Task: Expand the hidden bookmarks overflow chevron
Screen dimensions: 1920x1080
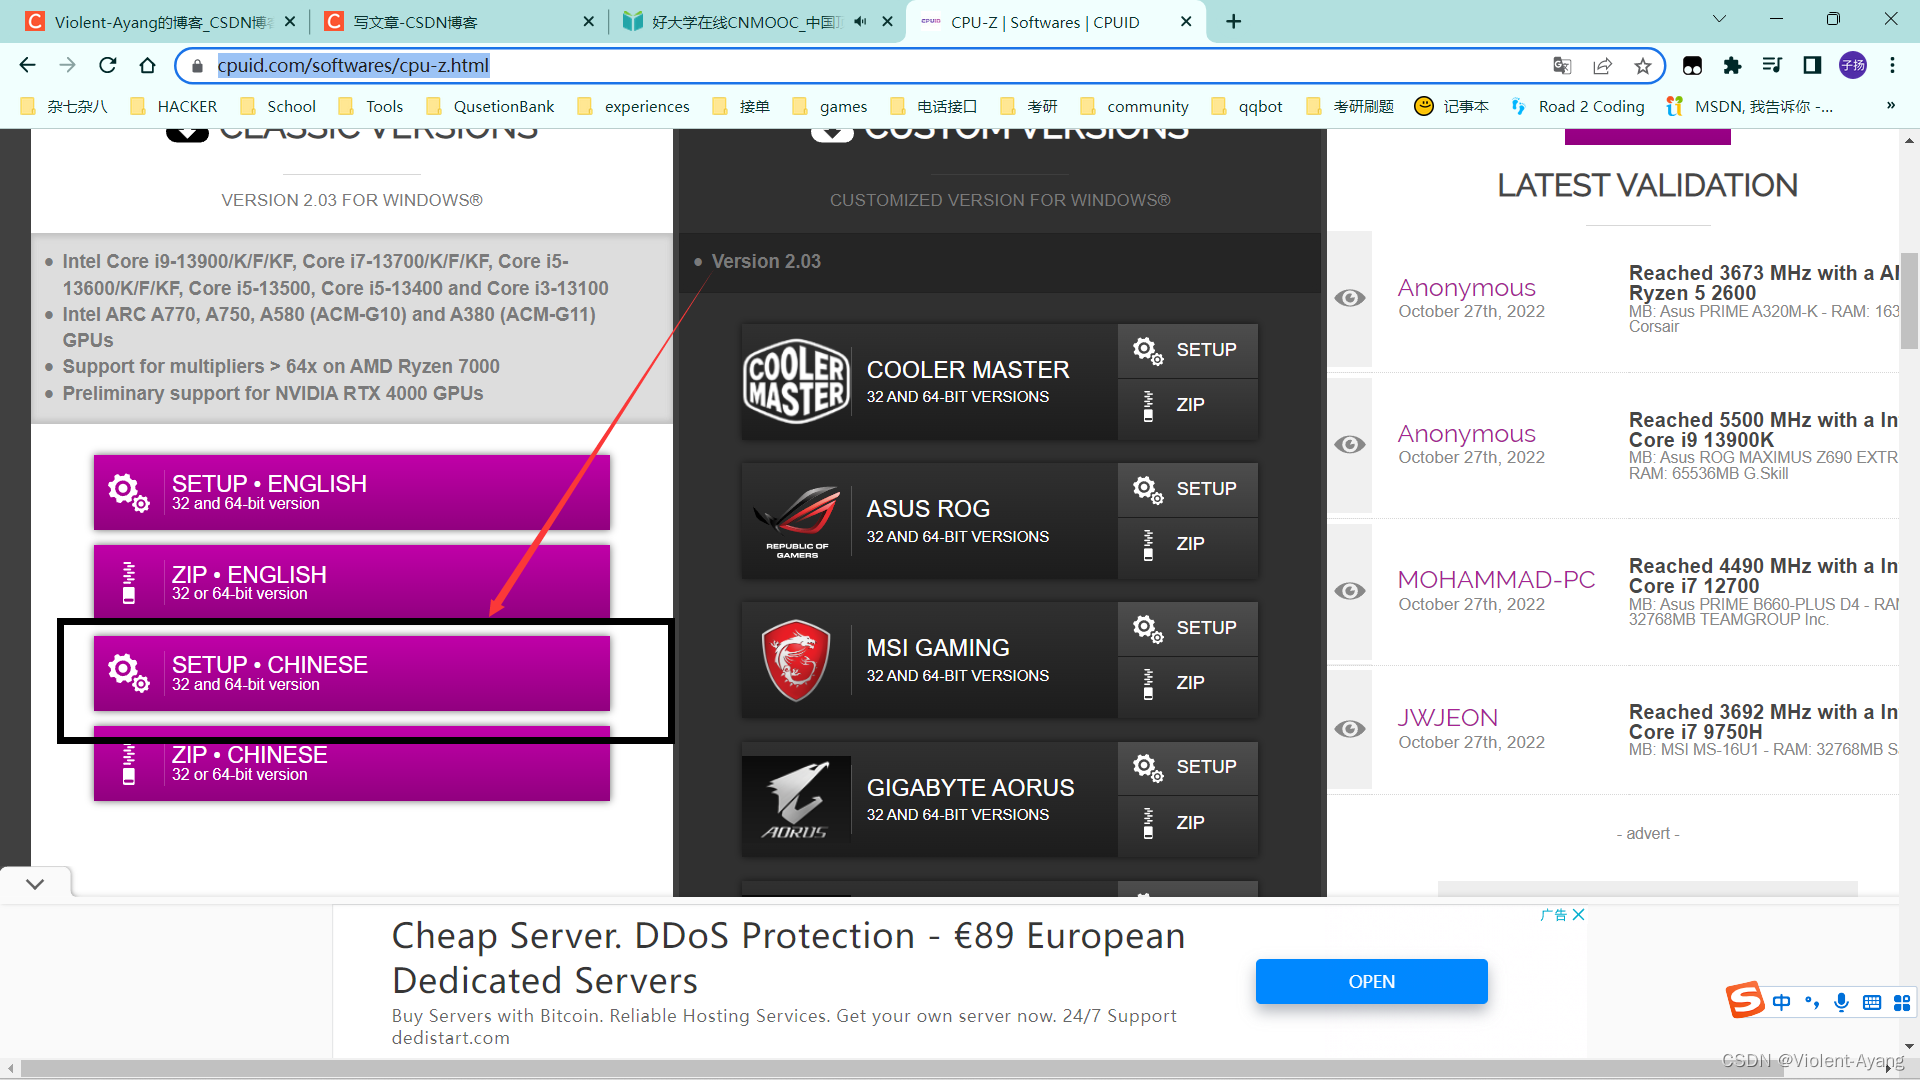Action: pyautogui.click(x=1890, y=106)
